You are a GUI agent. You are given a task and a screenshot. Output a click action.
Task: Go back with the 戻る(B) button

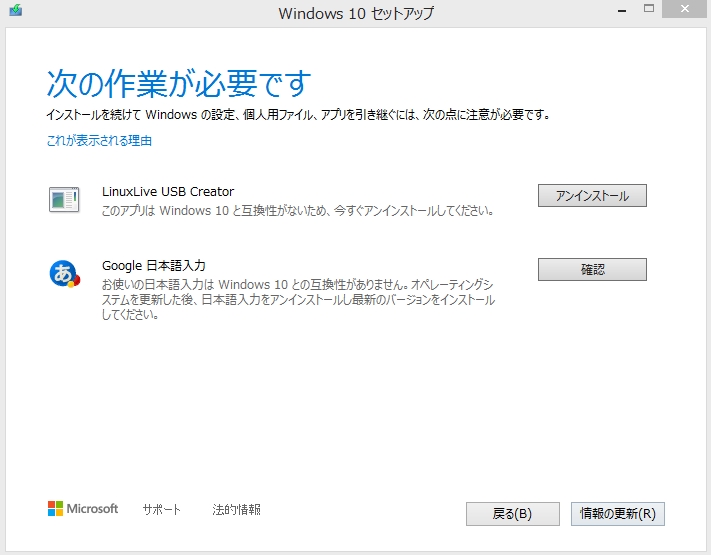512,514
